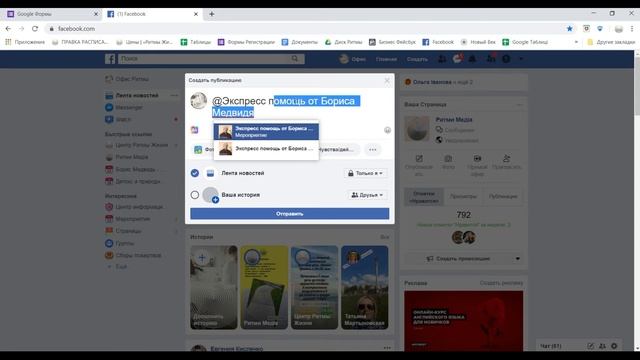
Task: Open options dots beside Лента новостей
Action: tap(174, 95)
